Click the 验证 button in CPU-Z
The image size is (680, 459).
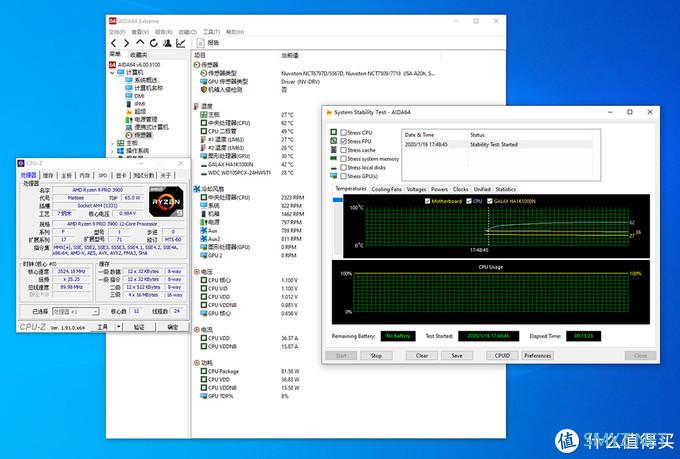(x=139, y=327)
